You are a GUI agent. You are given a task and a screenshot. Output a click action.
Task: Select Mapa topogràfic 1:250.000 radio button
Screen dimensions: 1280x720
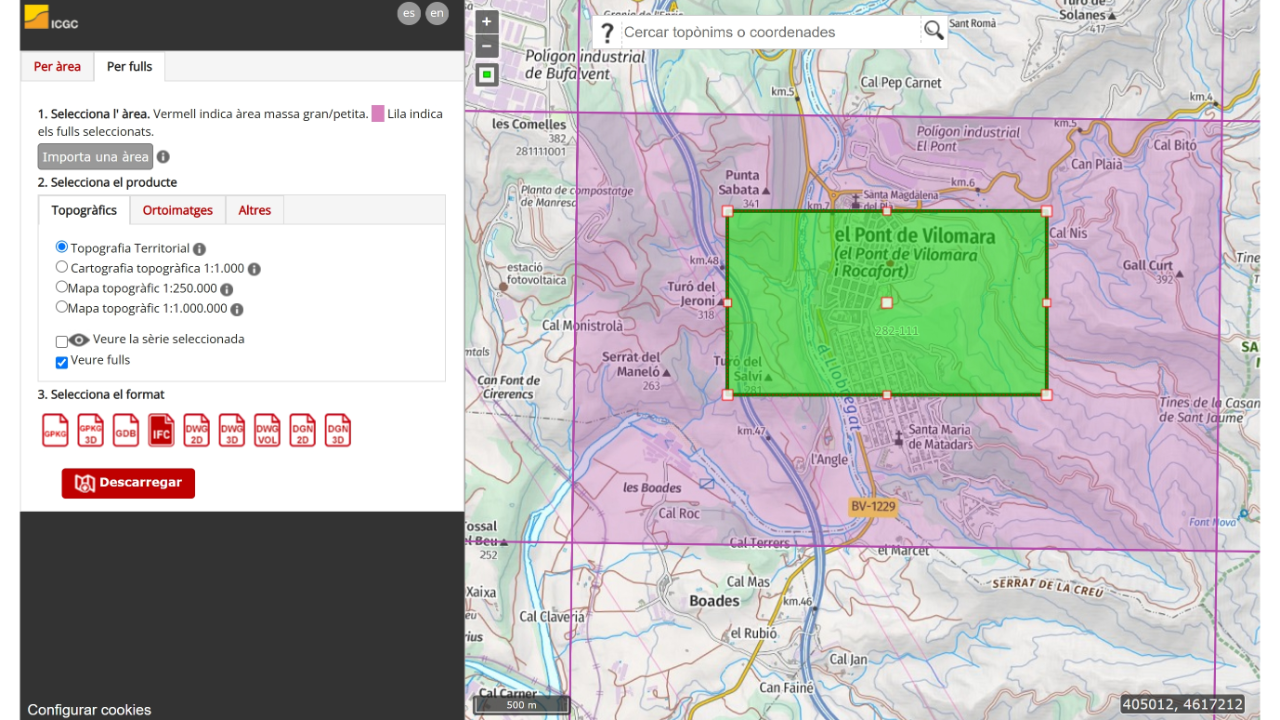(x=62, y=287)
